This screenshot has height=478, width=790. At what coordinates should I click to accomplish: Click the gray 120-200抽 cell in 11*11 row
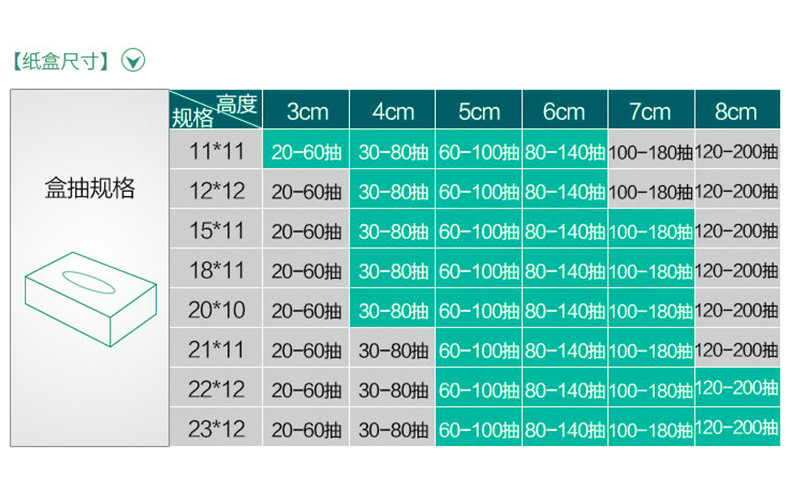coord(736,152)
